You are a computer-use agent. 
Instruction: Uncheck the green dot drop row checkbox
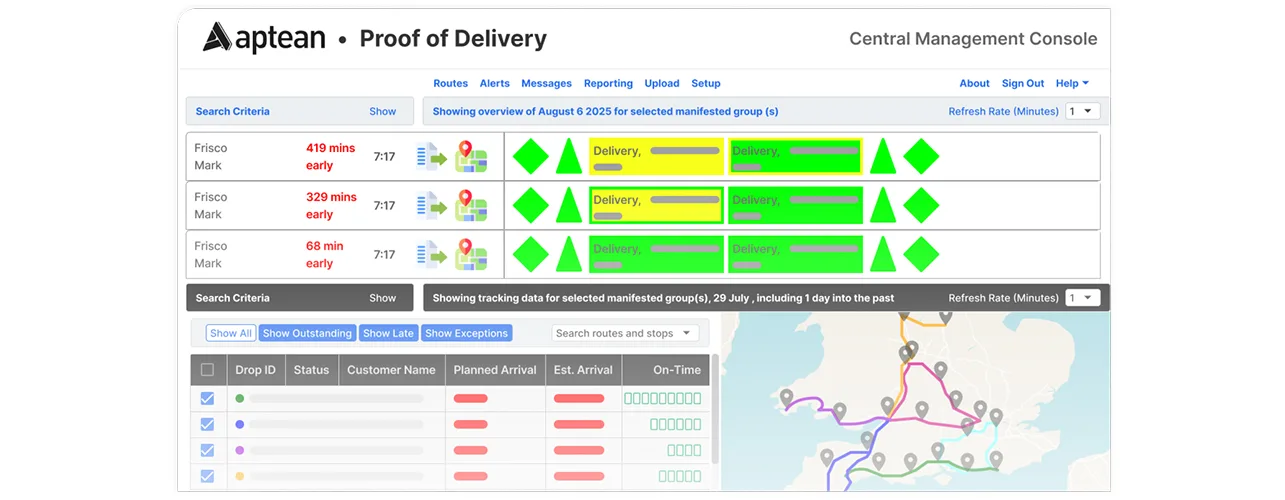207,398
